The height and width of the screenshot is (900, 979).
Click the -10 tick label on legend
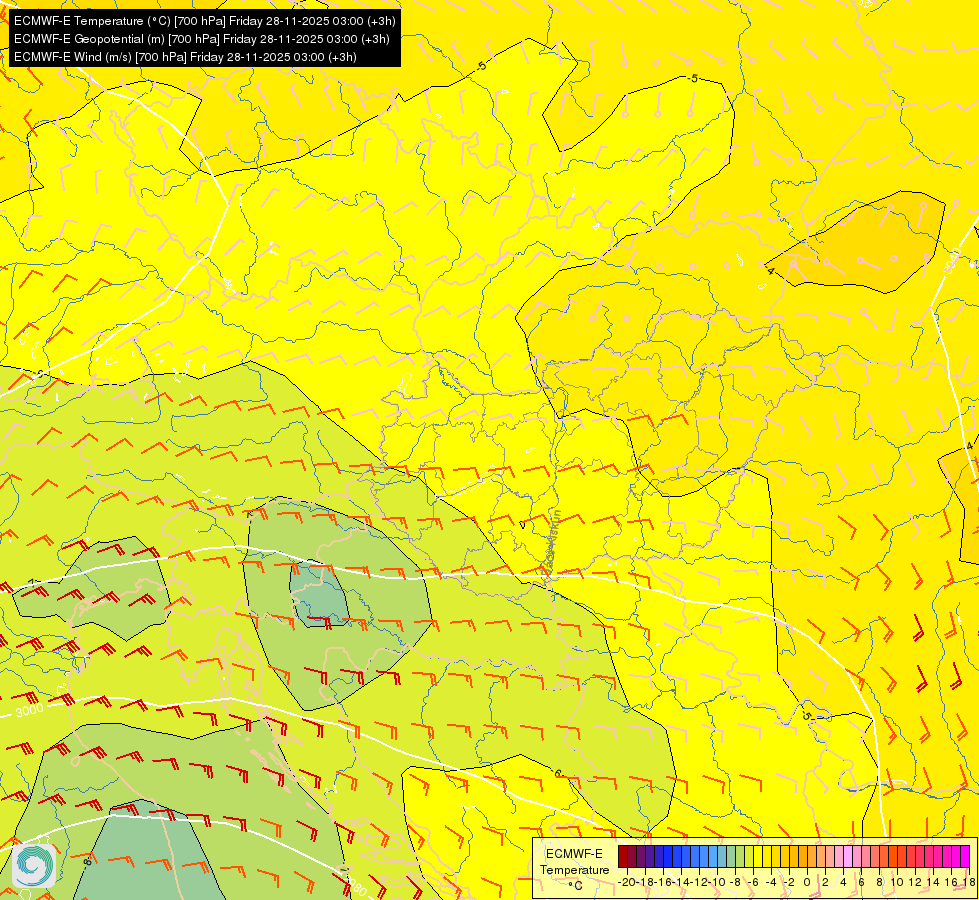coord(718,883)
